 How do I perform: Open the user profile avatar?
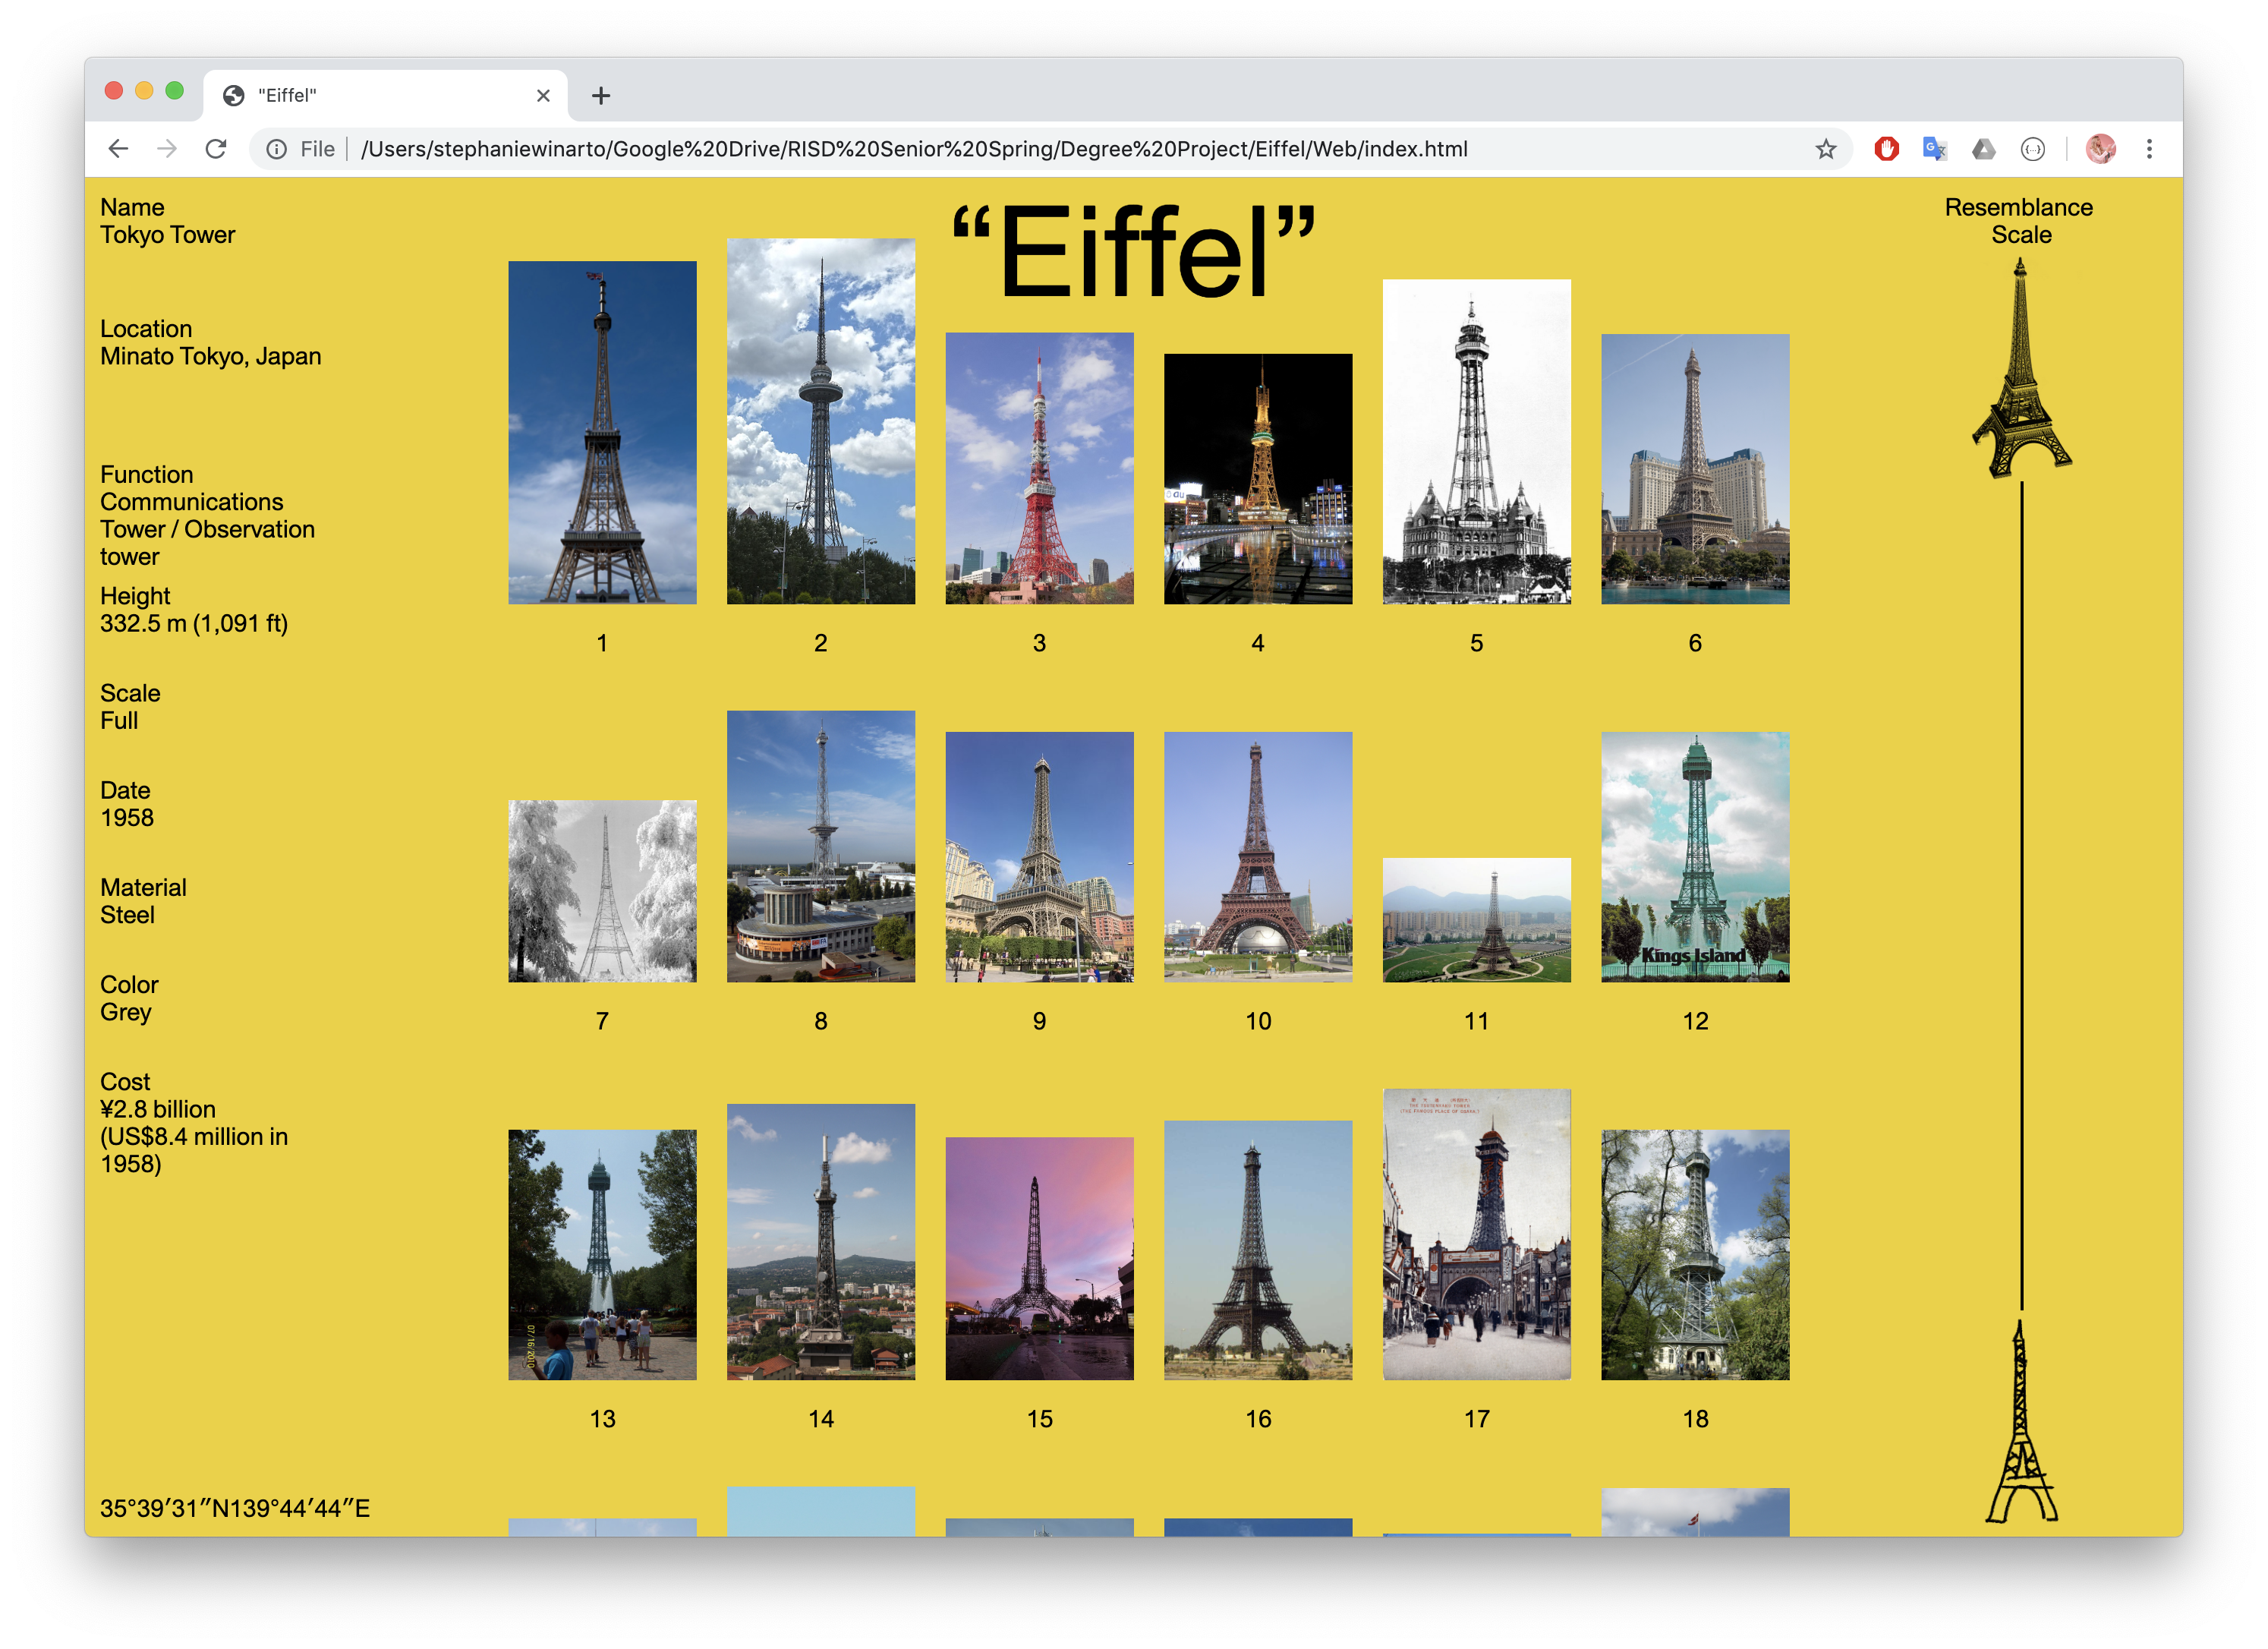(2100, 149)
